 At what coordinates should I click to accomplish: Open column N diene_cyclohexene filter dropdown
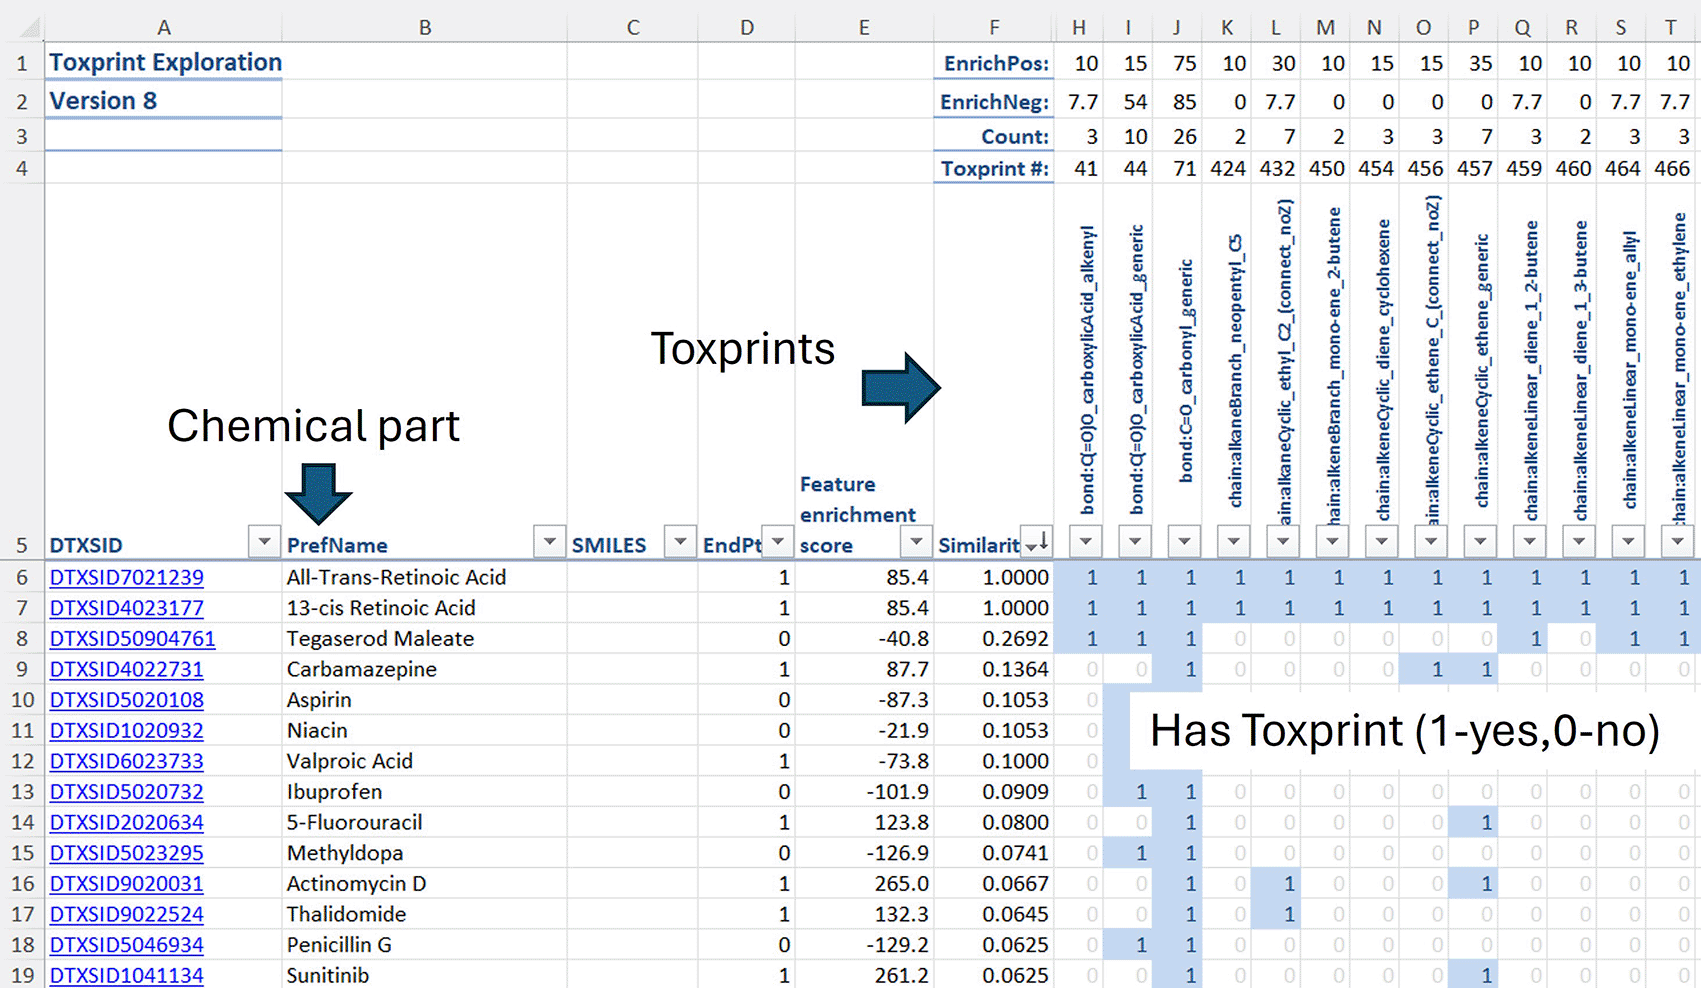pyautogui.click(x=1381, y=541)
